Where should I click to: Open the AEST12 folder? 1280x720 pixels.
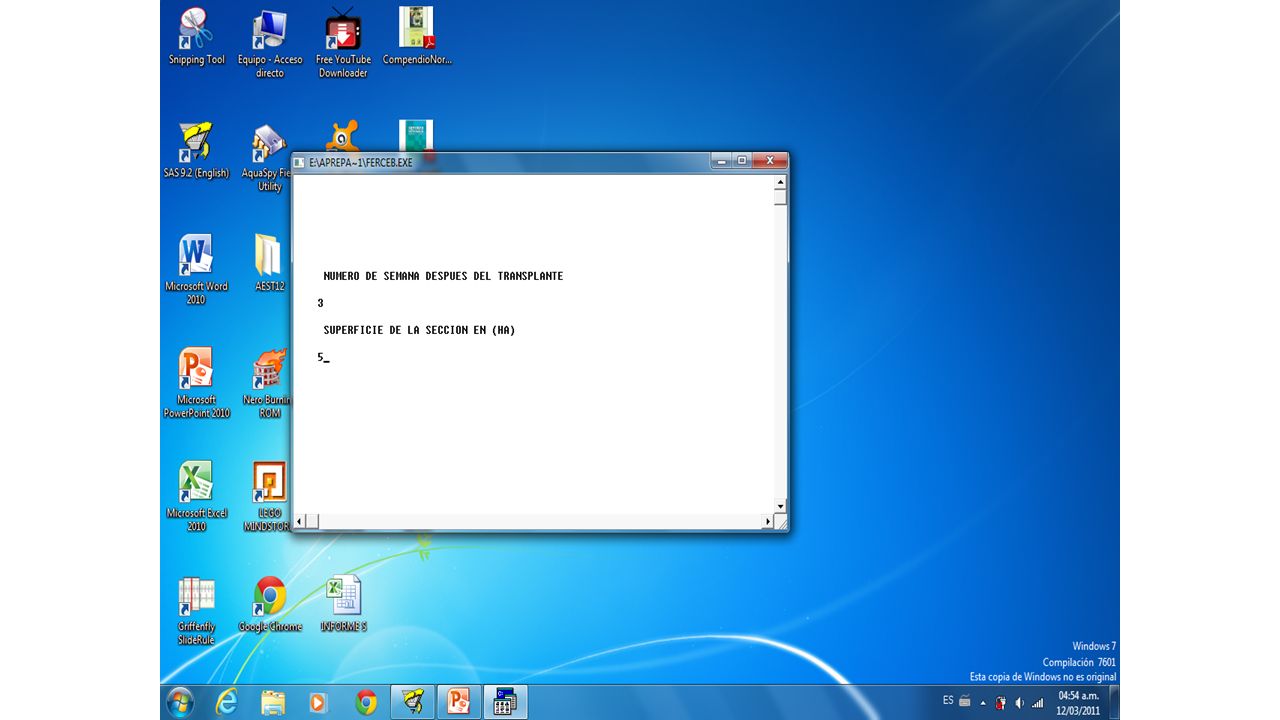point(269,263)
